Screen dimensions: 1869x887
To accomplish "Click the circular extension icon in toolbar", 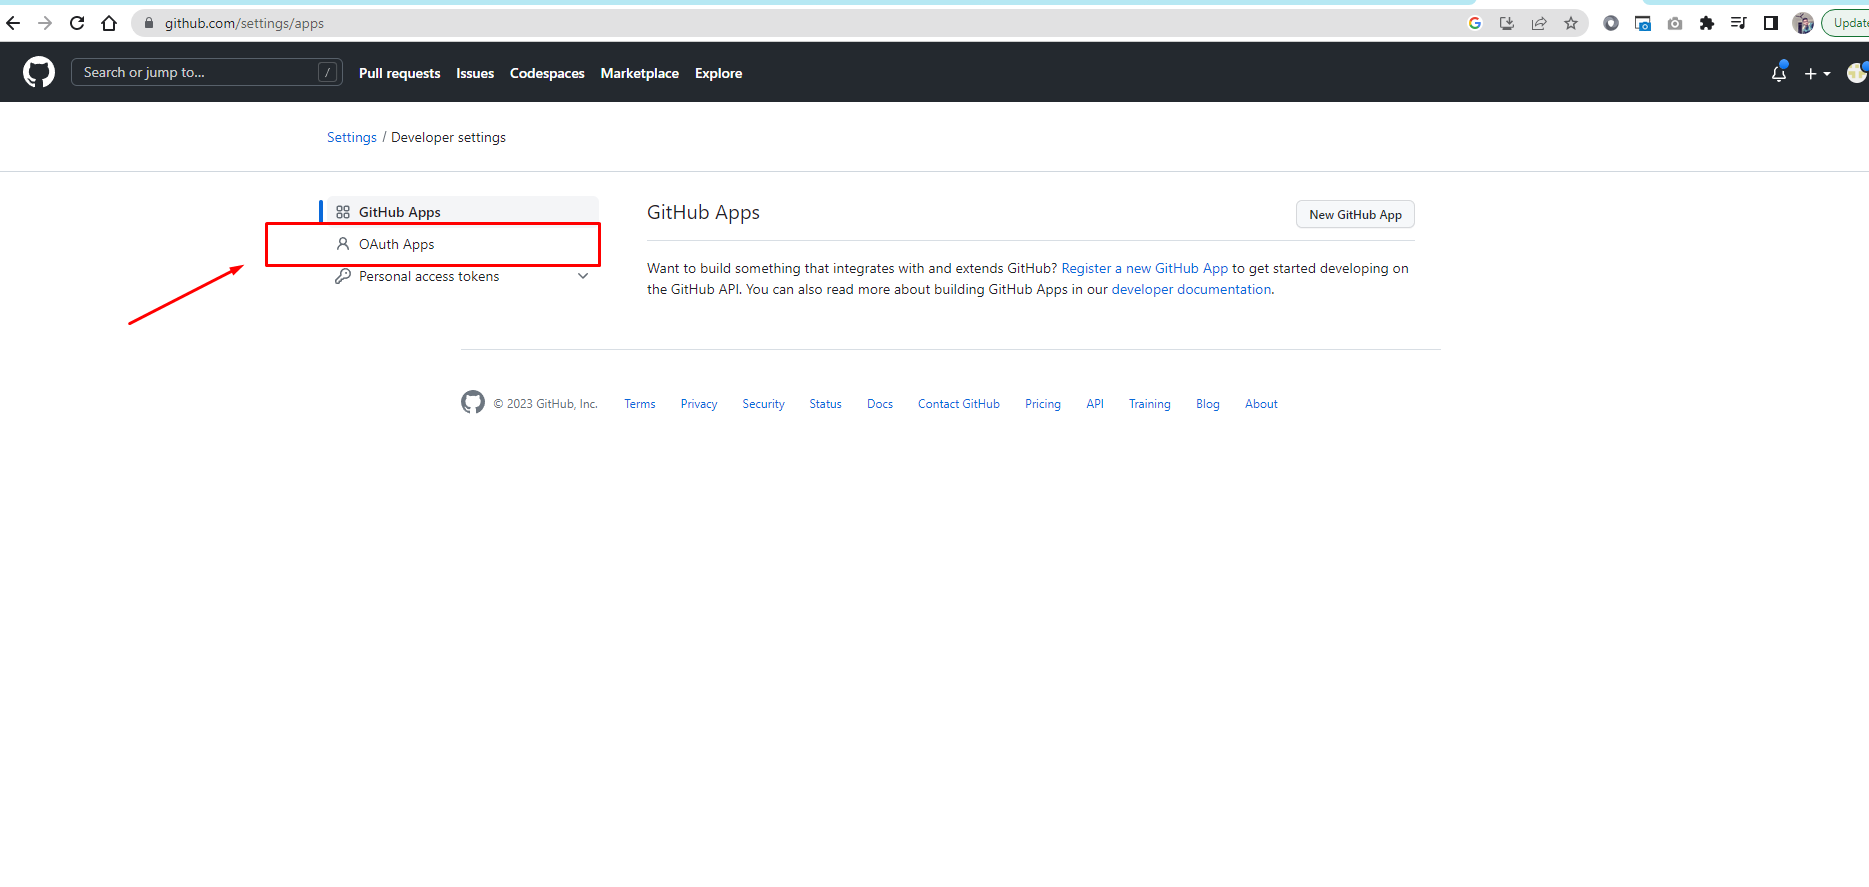I will pos(1611,23).
